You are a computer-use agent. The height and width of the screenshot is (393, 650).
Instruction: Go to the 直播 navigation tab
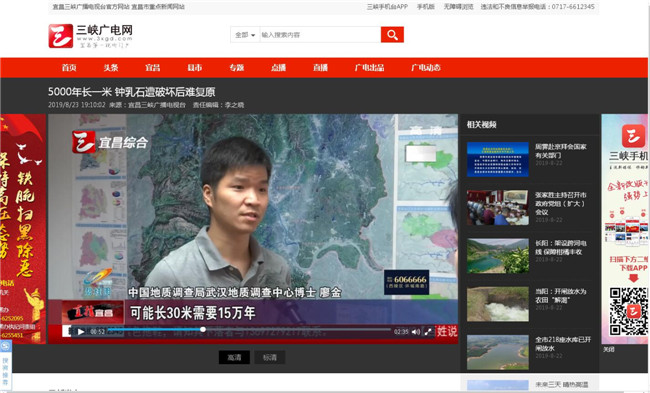click(320, 68)
